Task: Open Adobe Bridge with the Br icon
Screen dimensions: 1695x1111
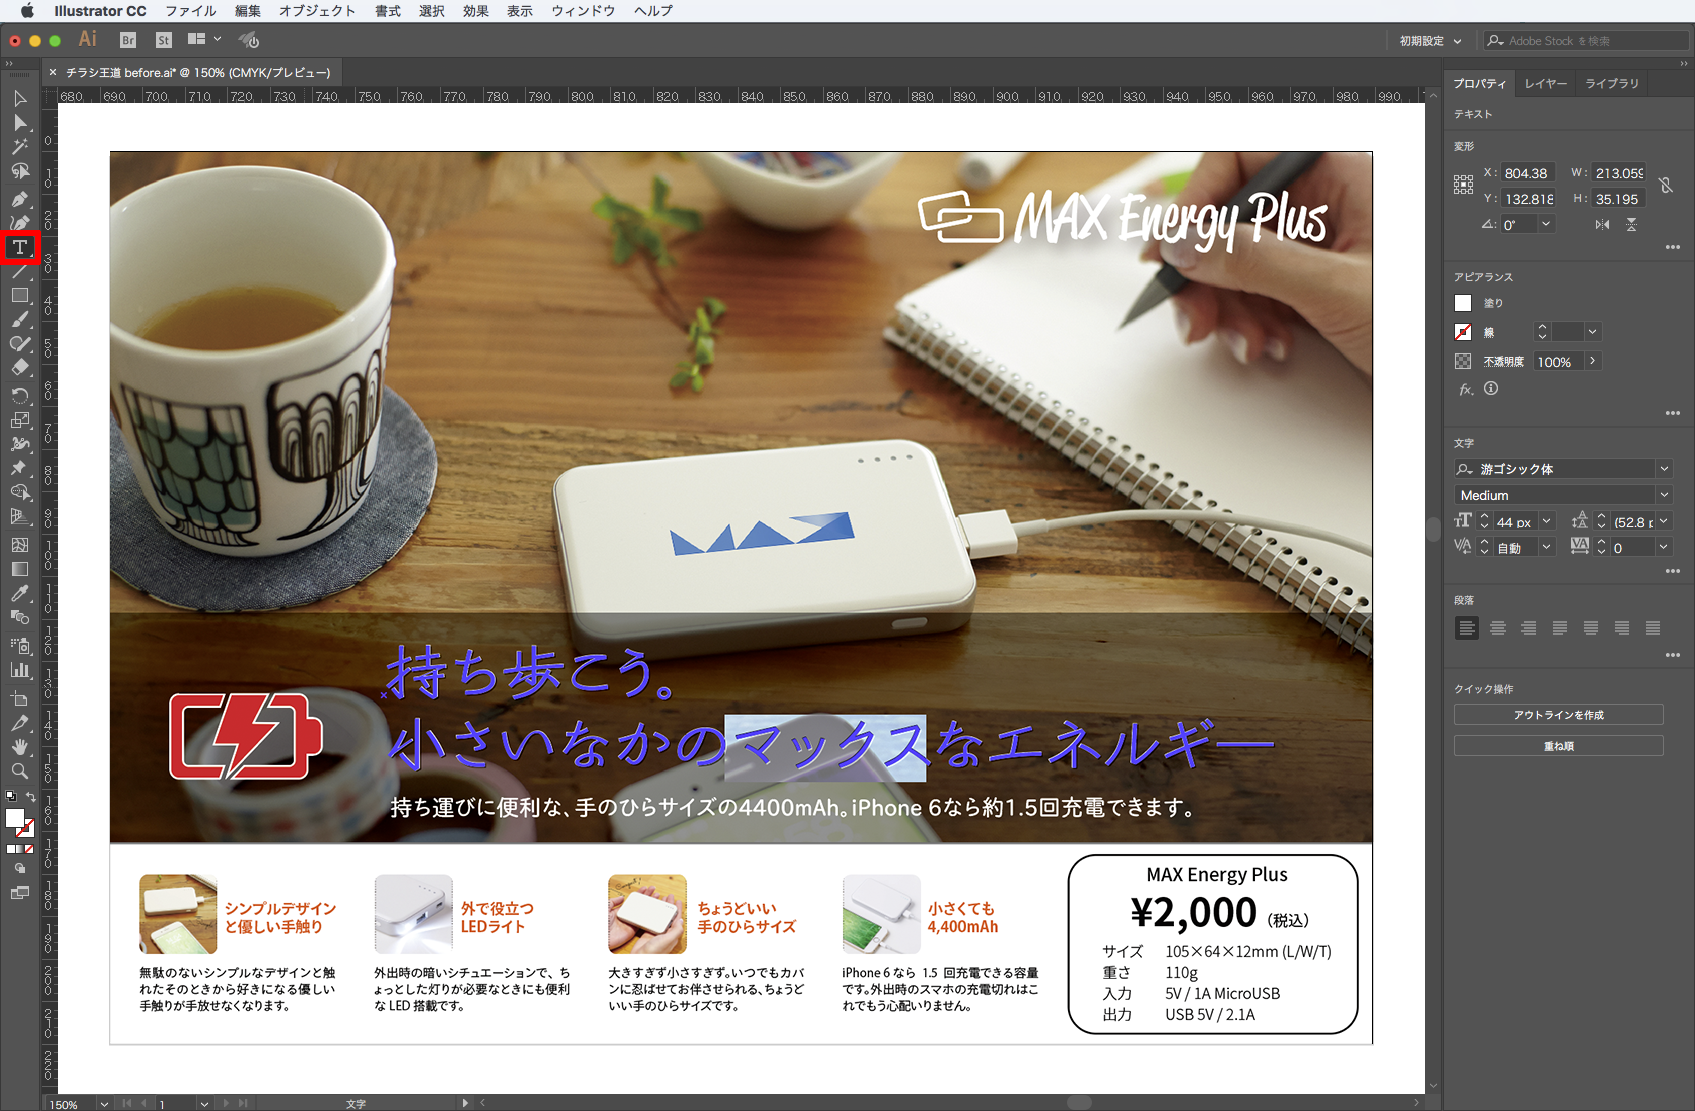Action: [128, 40]
